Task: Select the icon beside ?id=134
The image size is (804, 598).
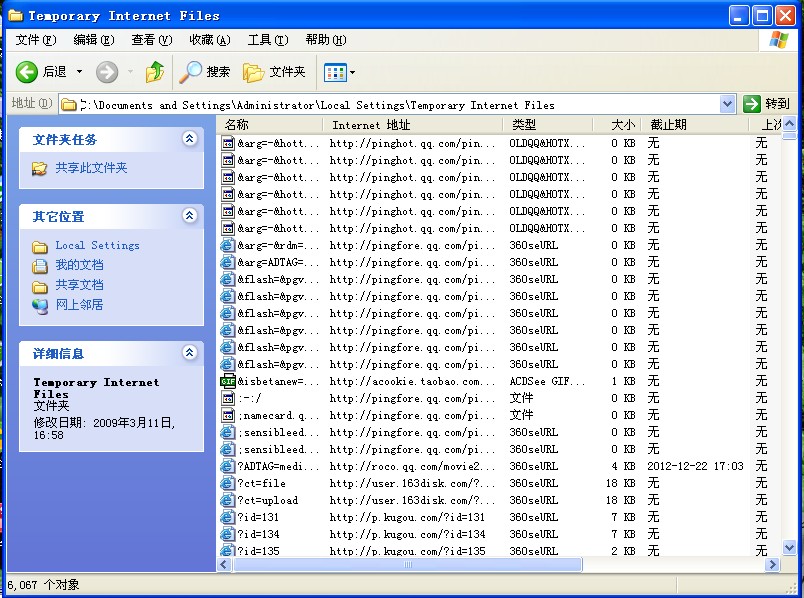Action: [228, 534]
